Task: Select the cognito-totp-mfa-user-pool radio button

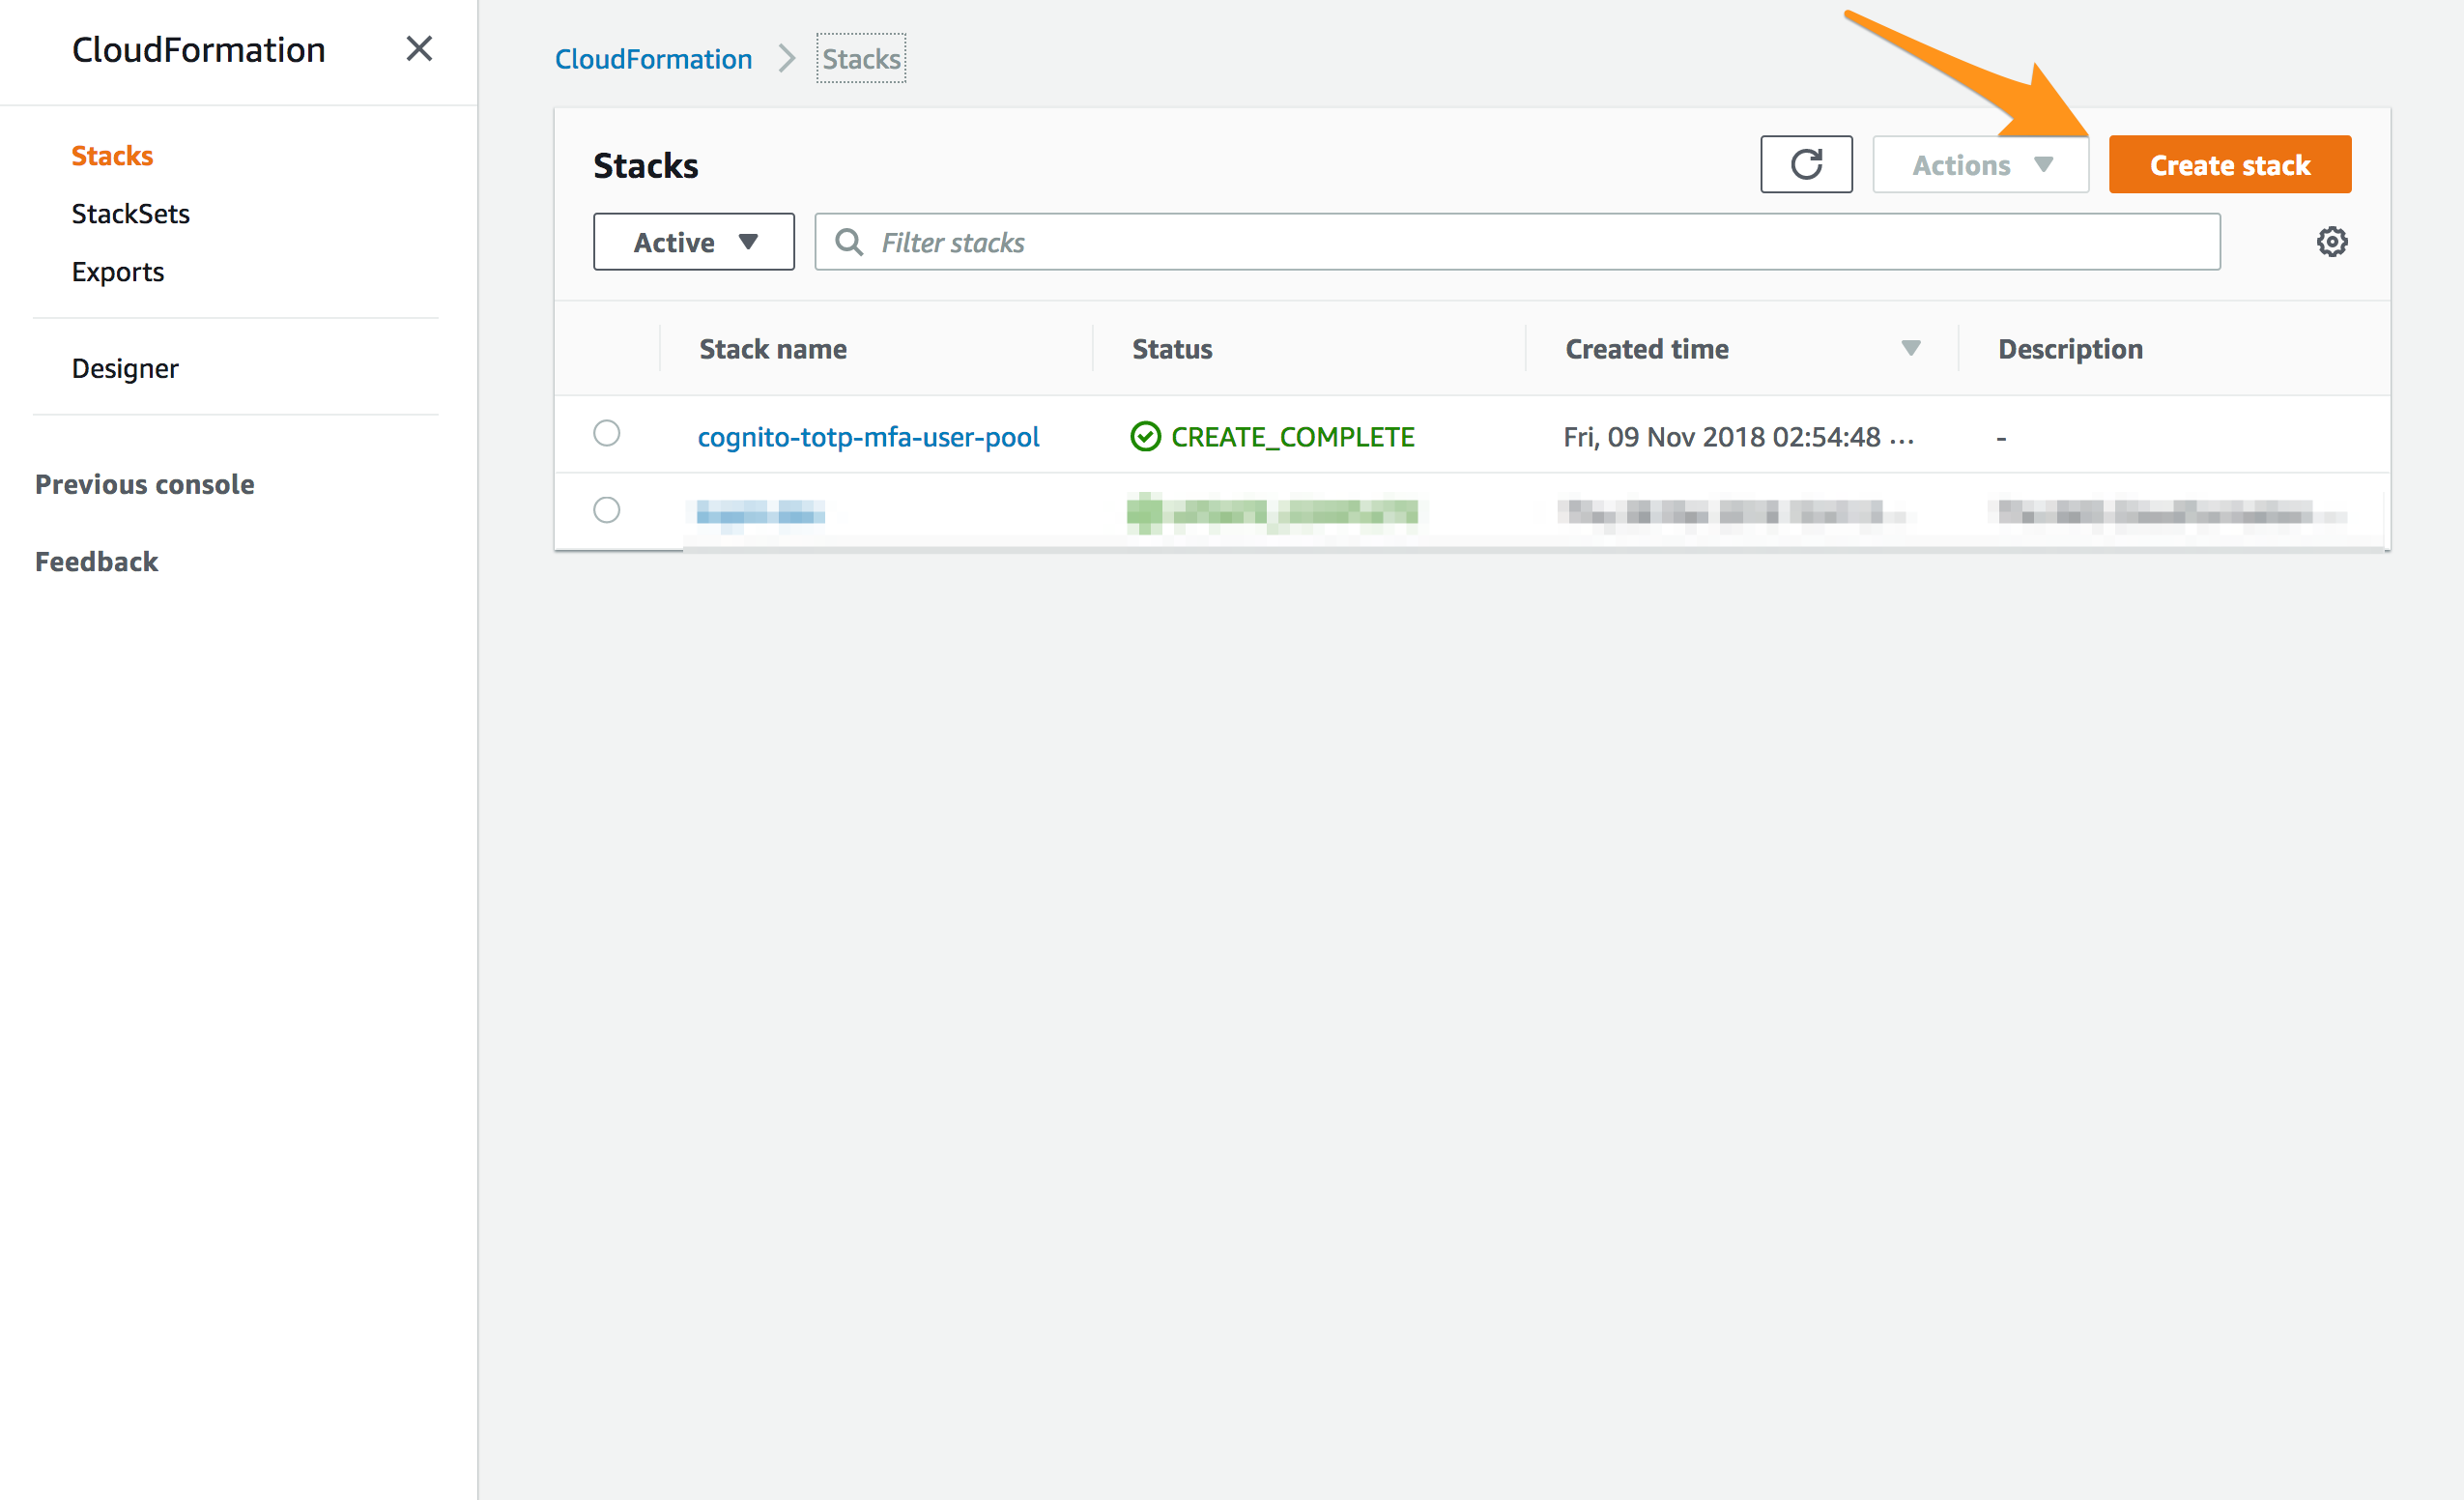Action: click(606, 434)
